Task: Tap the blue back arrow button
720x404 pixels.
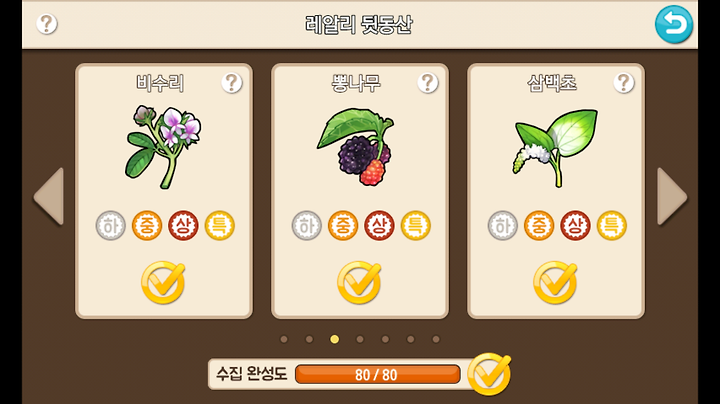Action: coord(674,24)
